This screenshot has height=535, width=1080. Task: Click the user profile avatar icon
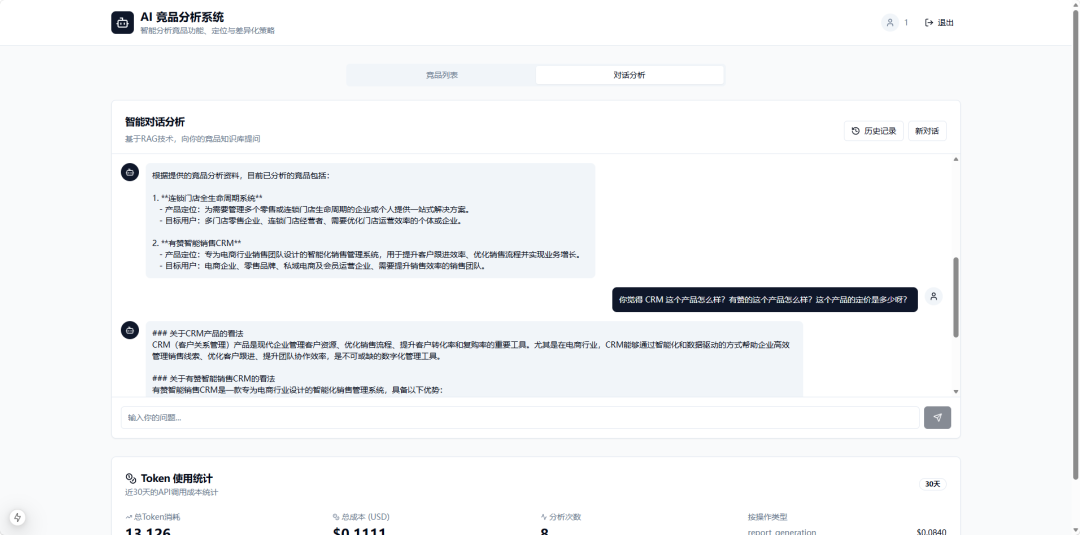[x=890, y=22]
